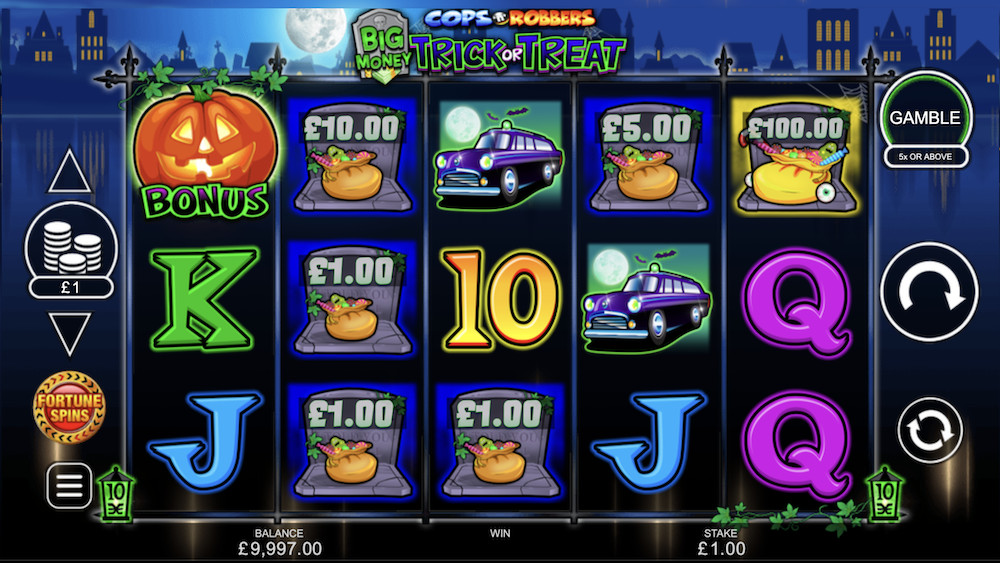This screenshot has height=563, width=1000.
Task: Click the £10.00 tombstone symbol
Action: click(353, 157)
